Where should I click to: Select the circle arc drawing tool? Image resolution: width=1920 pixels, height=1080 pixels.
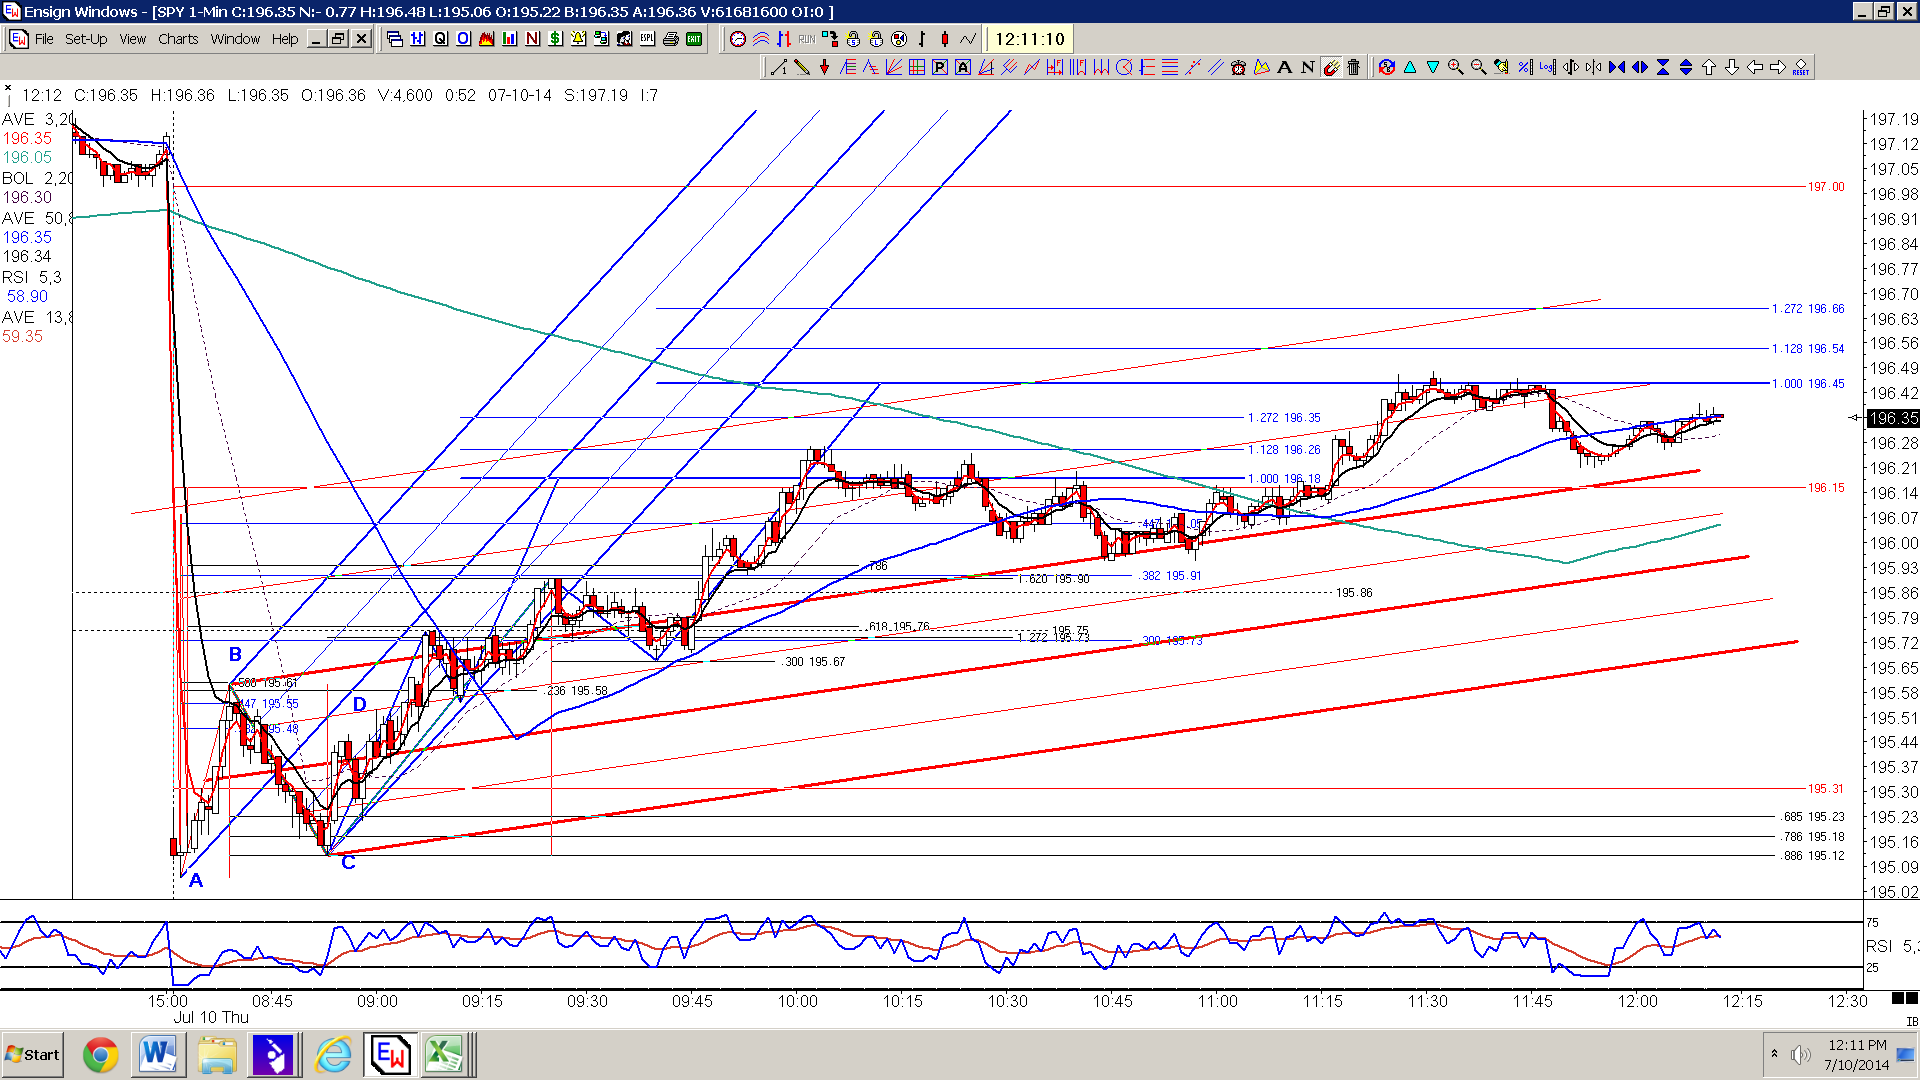1123,67
